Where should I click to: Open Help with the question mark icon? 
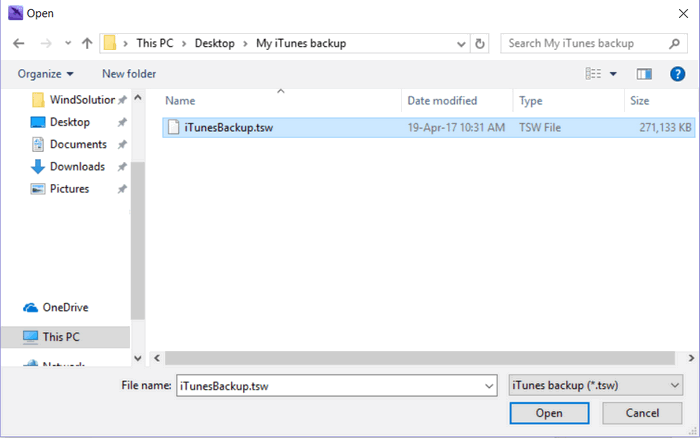coord(677,74)
